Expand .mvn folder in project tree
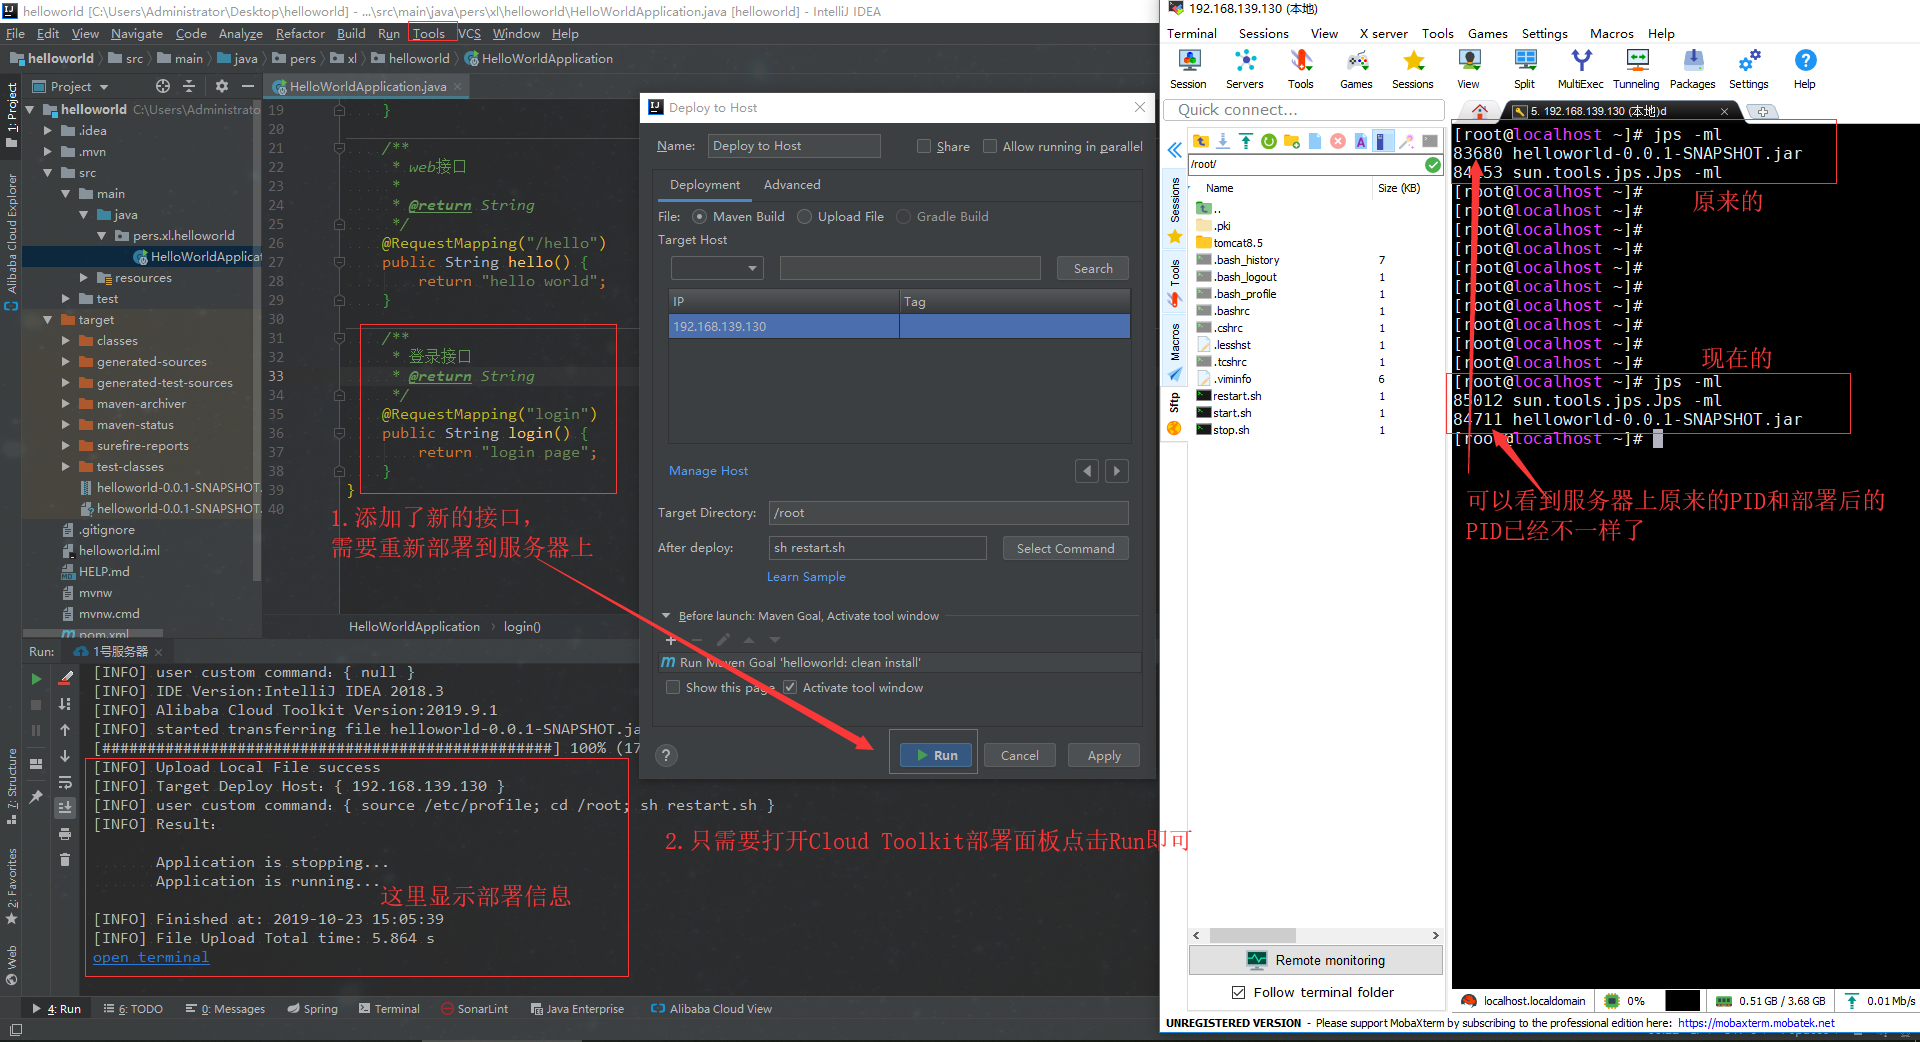The width and height of the screenshot is (1920, 1042). click(48, 152)
